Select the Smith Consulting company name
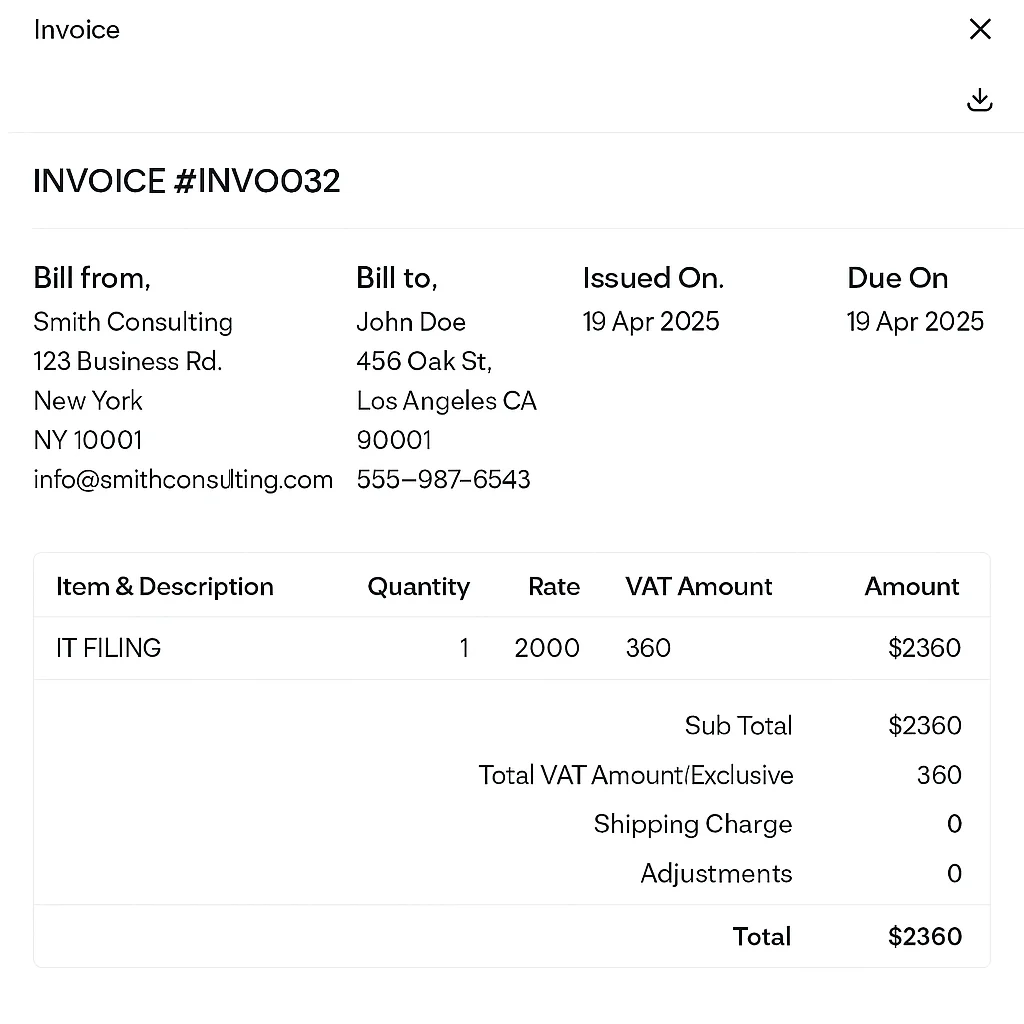 [x=133, y=322]
